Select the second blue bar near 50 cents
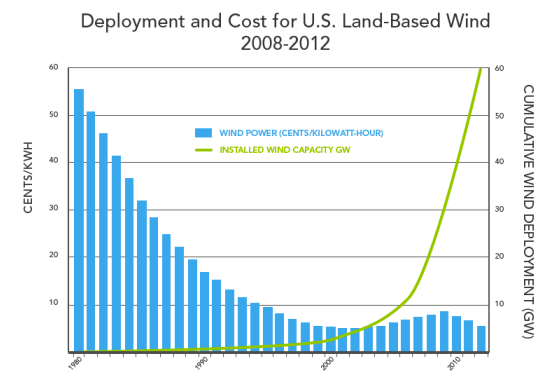This screenshot has height=382, width=552. pos(91,231)
